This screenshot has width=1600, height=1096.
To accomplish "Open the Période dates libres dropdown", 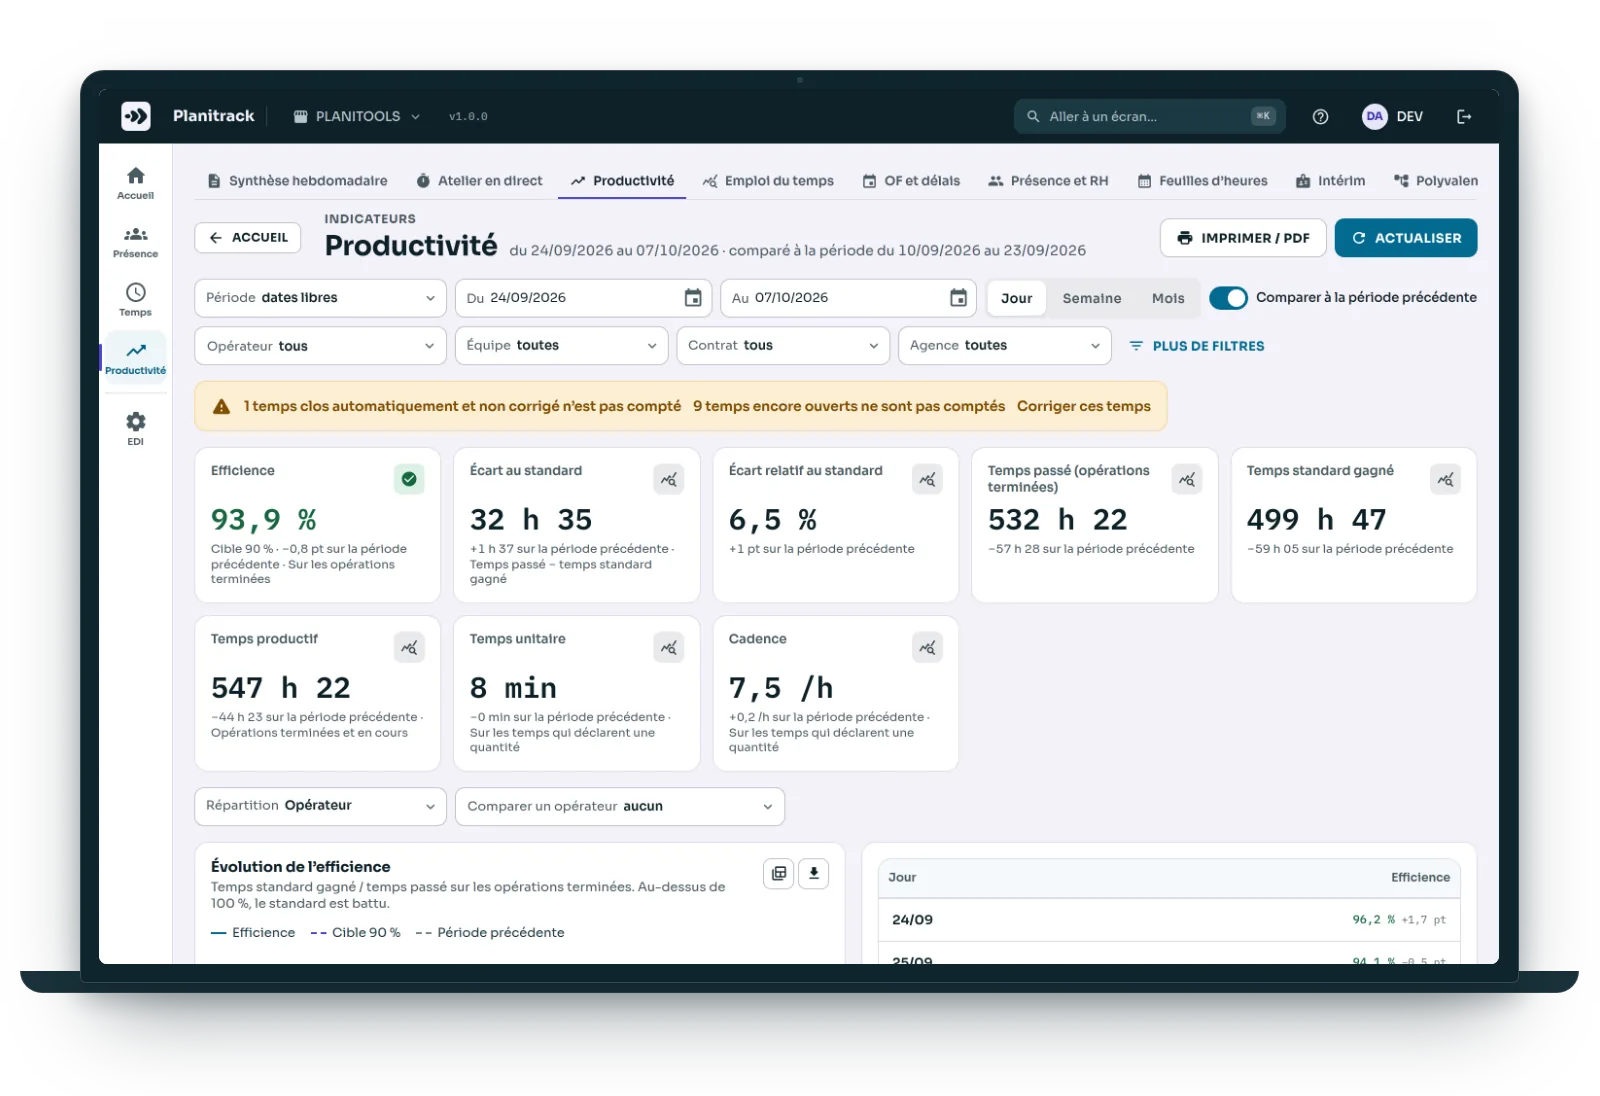I will point(320,298).
